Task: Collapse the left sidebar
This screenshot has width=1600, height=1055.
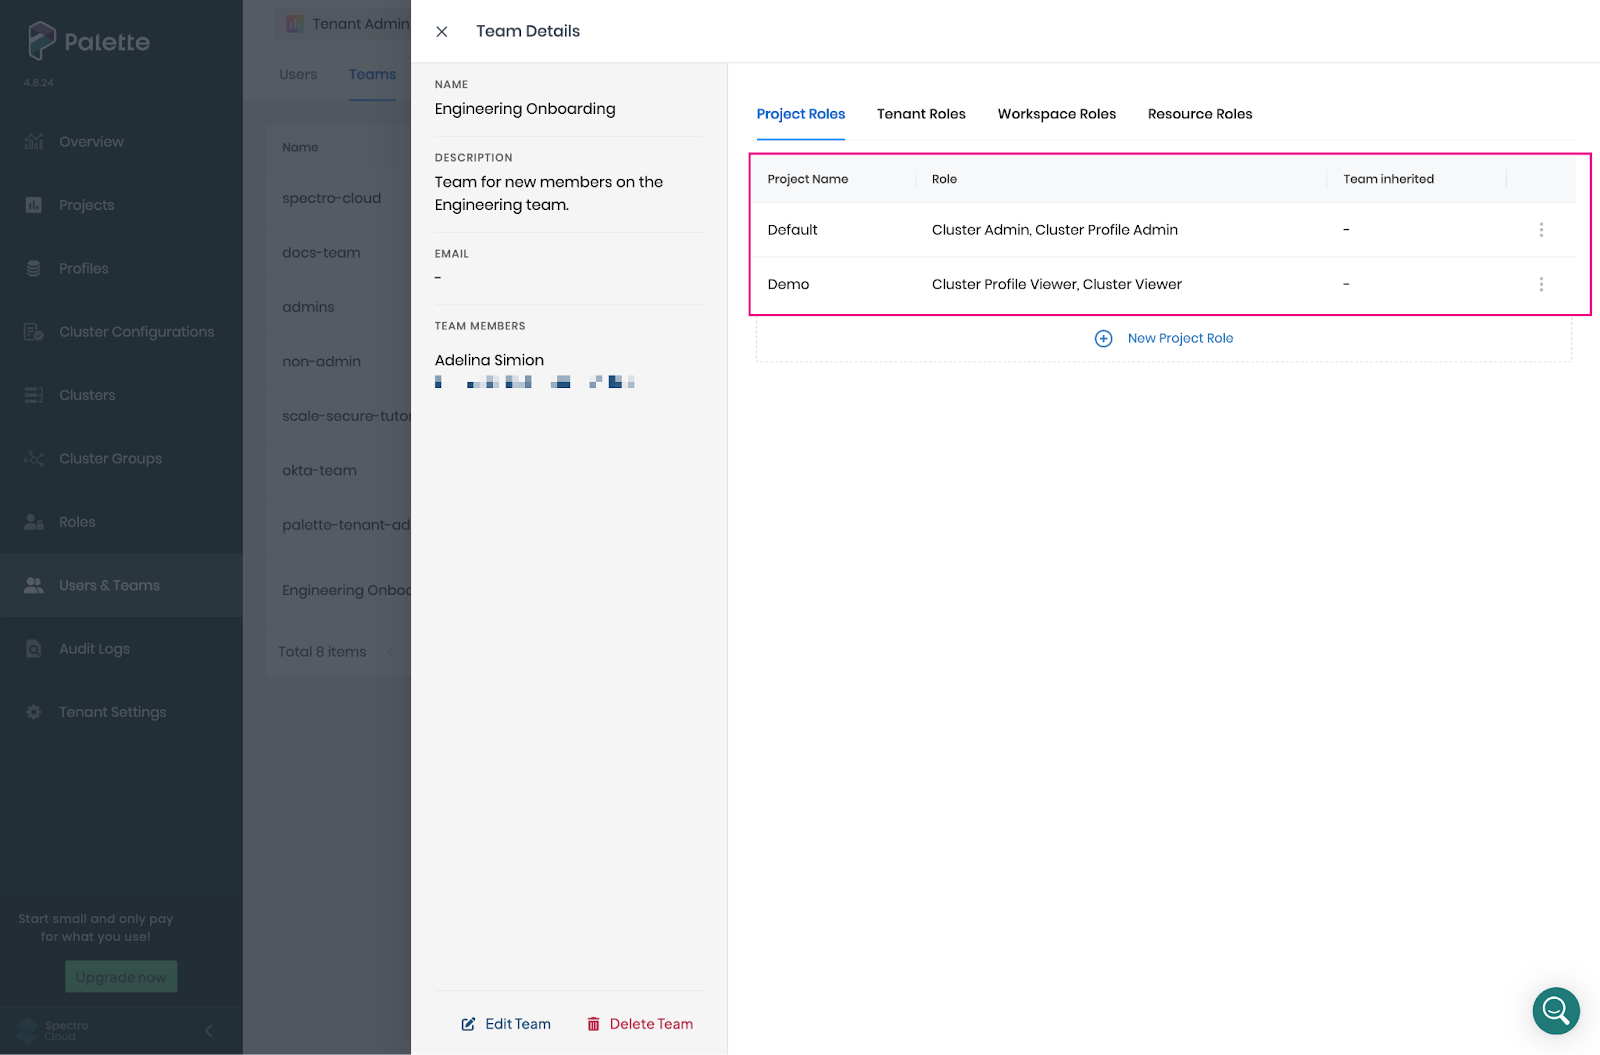Action: [x=208, y=1030]
